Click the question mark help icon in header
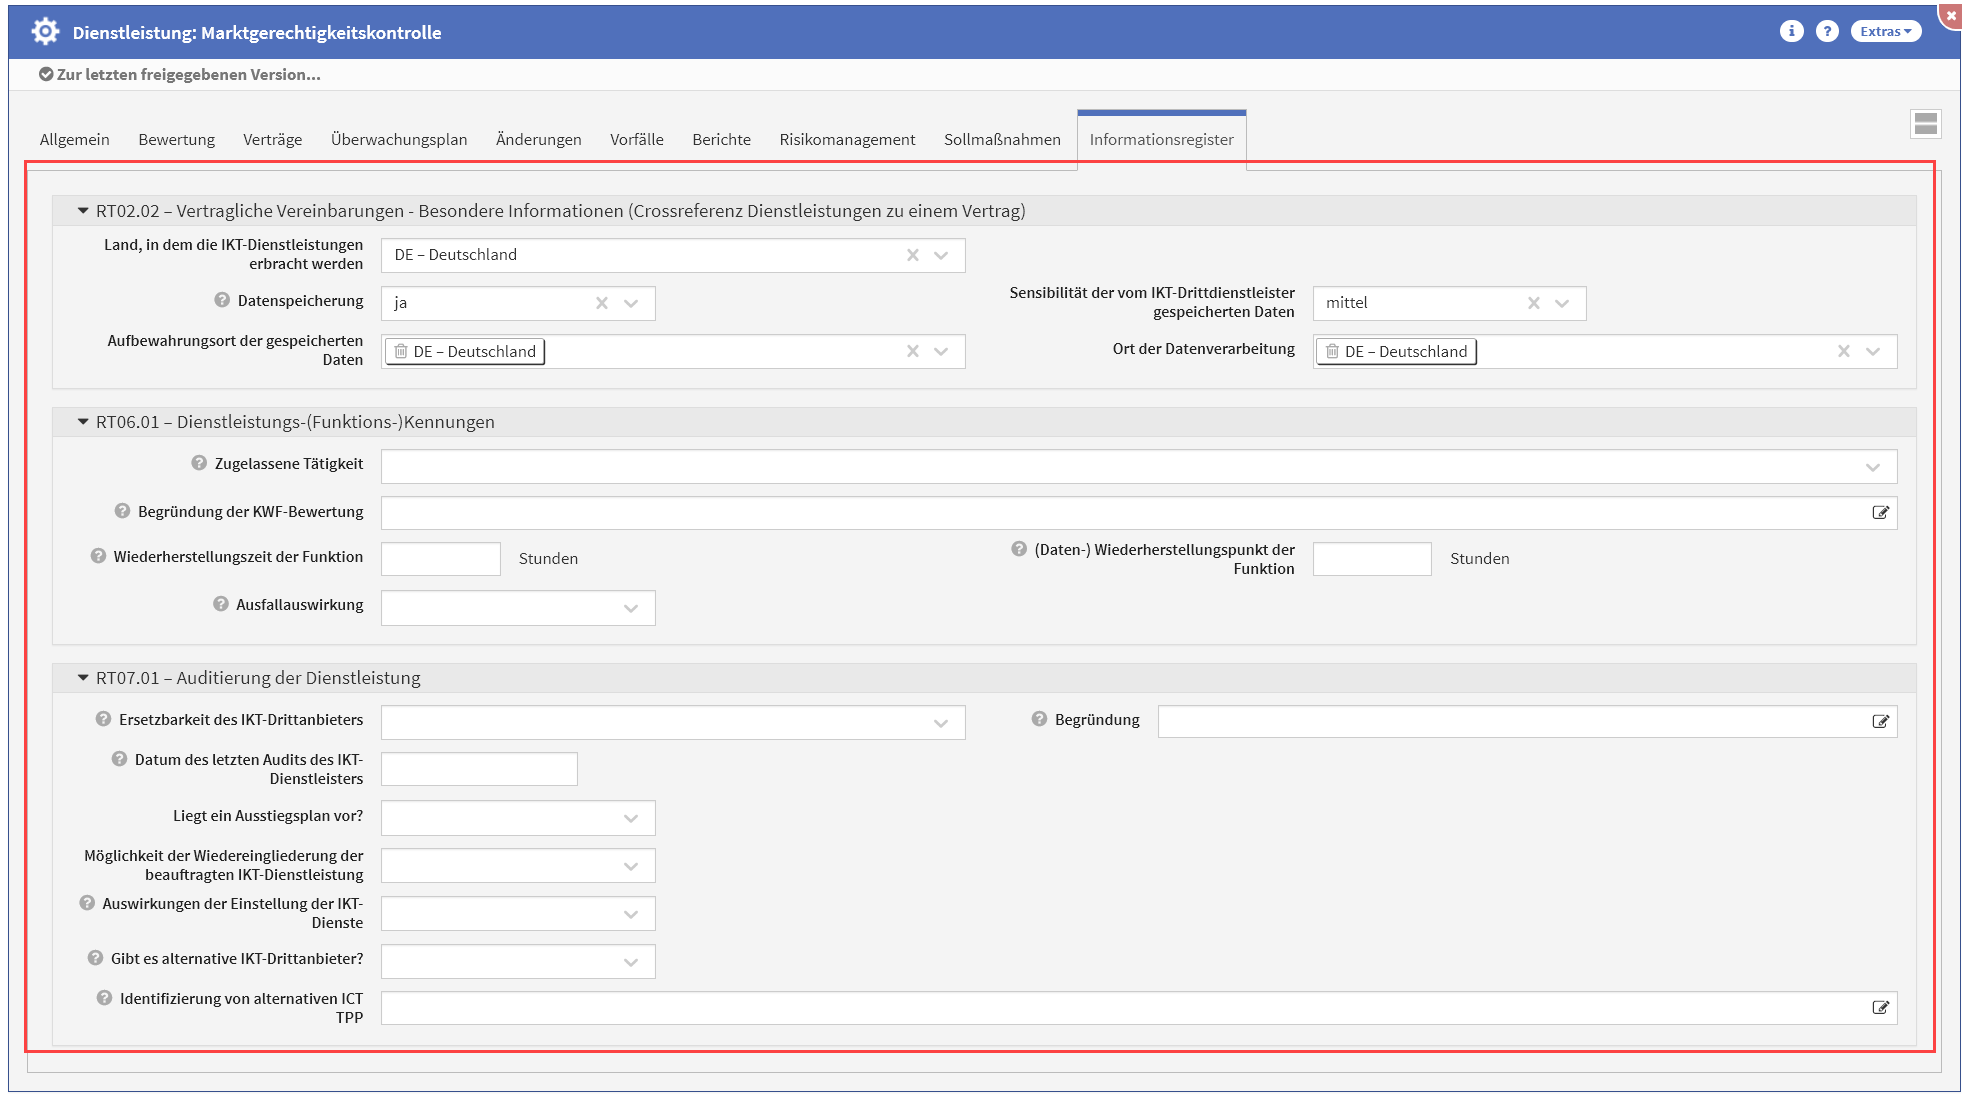Viewport: 1964px width, 1098px height. pos(1827,31)
